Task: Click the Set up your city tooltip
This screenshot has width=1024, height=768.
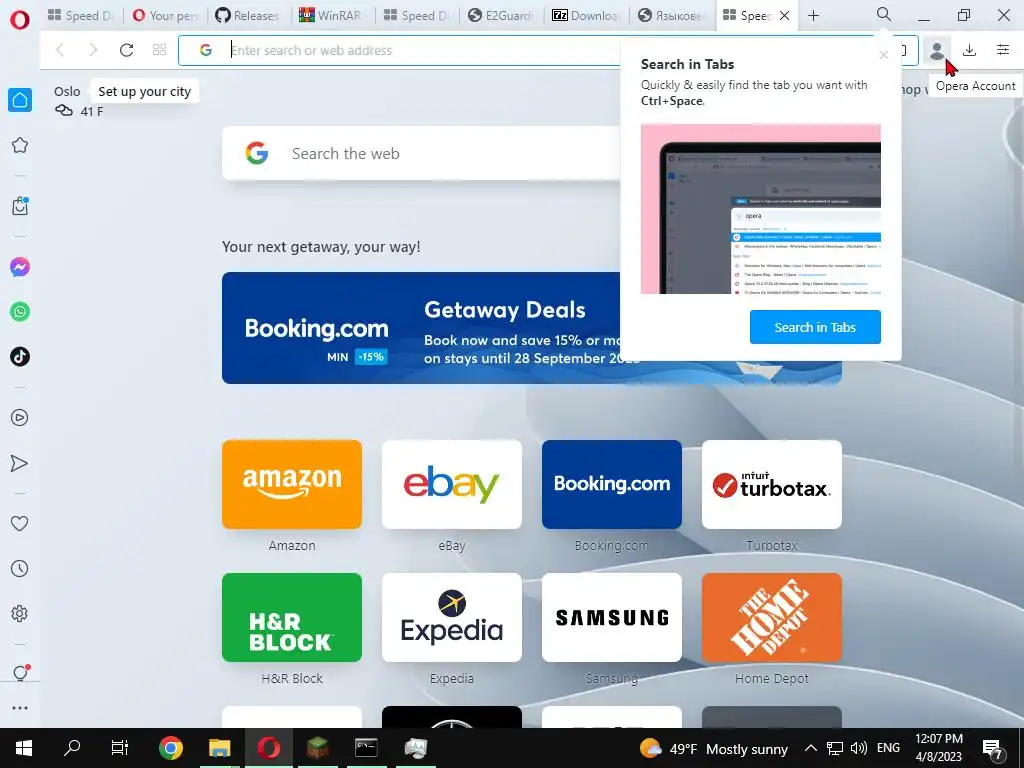Action: 144,91
